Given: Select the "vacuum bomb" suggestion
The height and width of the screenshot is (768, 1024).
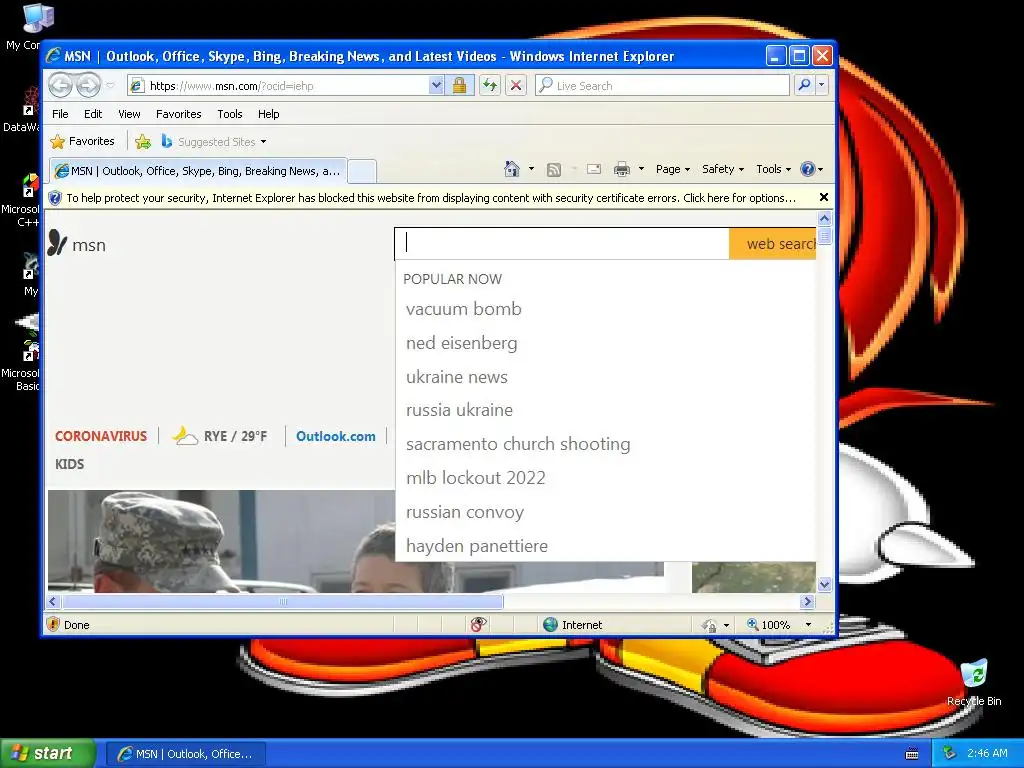Looking at the screenshot, I should click(464, 309).
